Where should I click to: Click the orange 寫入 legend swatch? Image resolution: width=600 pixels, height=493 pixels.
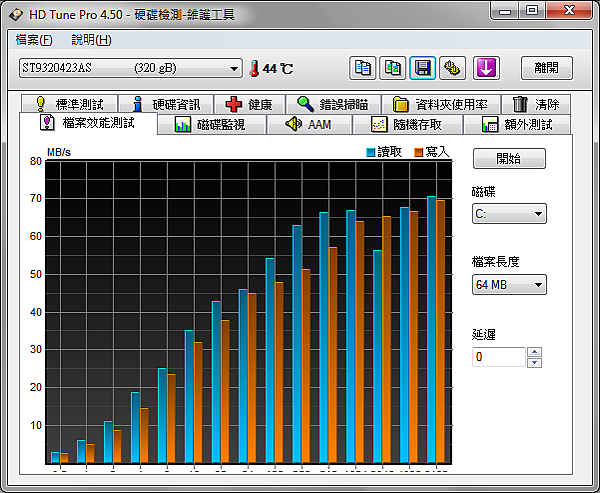(x=418, y=152)
